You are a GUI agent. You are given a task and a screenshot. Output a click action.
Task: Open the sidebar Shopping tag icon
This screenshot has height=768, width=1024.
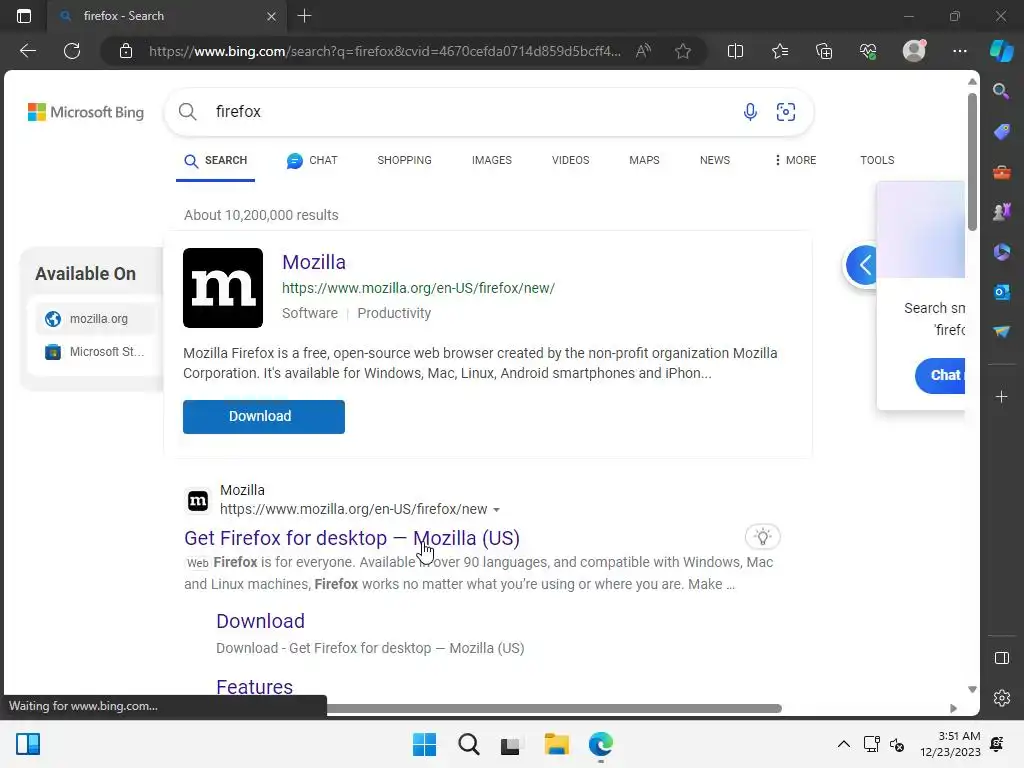coord(1001,132)
